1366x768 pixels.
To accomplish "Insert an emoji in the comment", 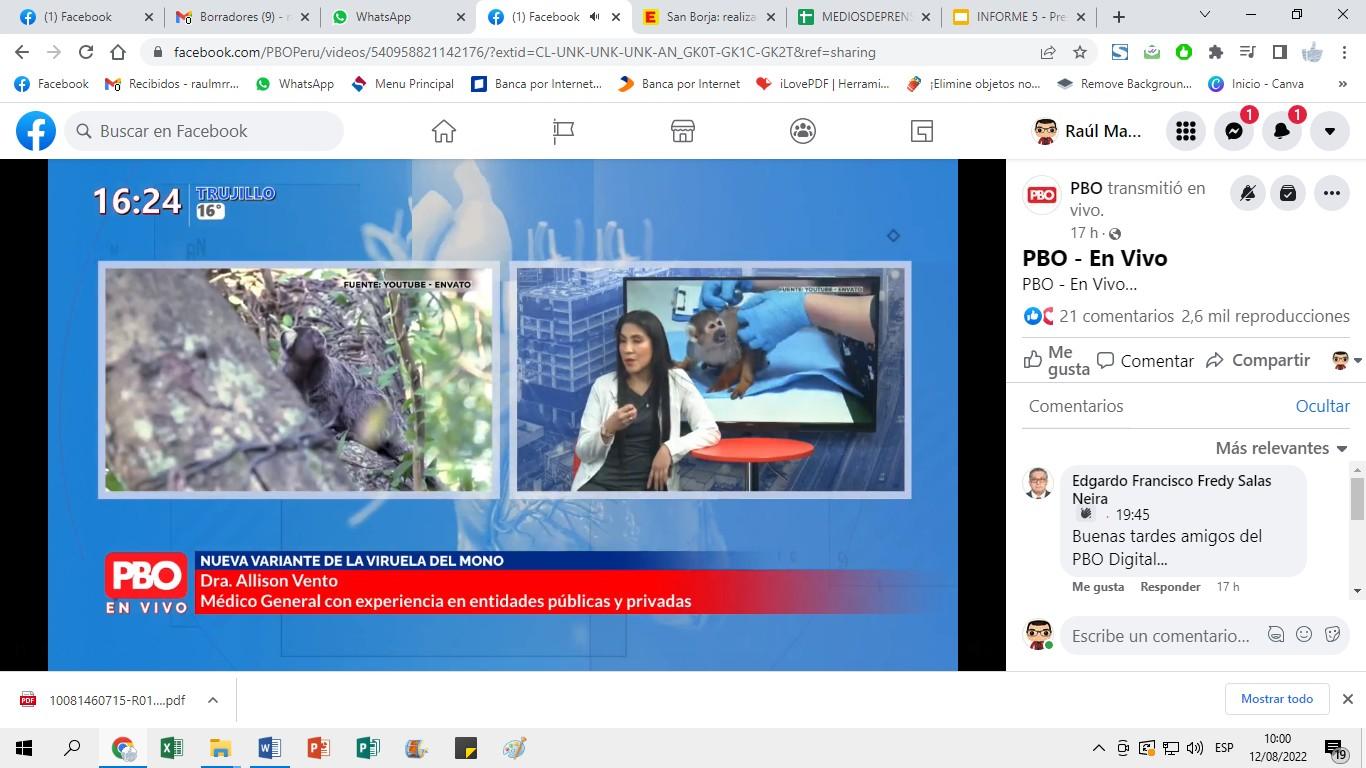I will click(1304, 634).
